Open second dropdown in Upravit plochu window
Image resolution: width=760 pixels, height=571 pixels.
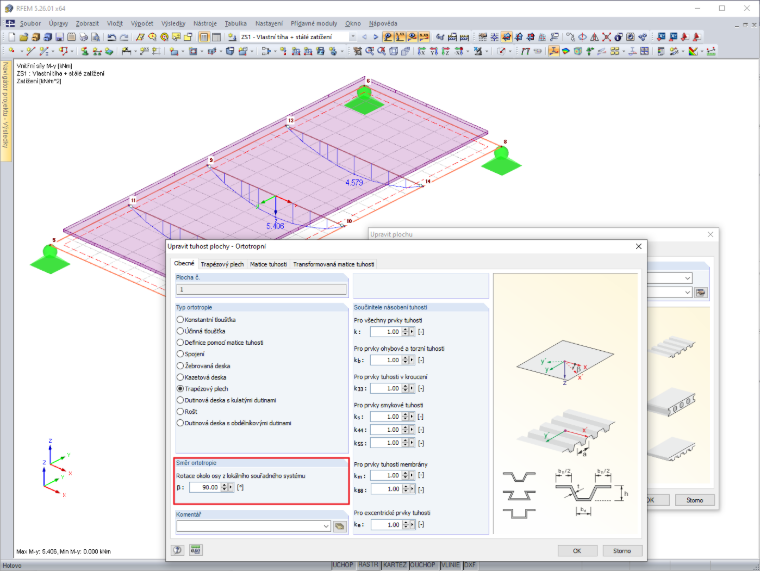(687, 292)
